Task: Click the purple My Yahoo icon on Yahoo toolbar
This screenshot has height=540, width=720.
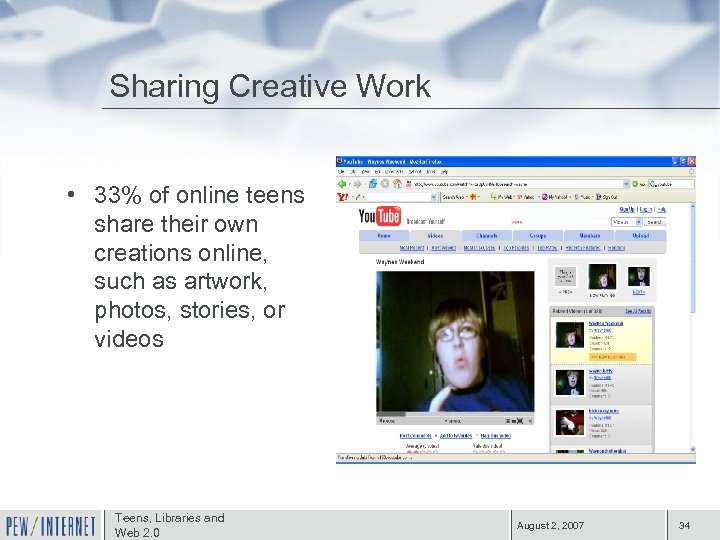Action: (545, 197)
